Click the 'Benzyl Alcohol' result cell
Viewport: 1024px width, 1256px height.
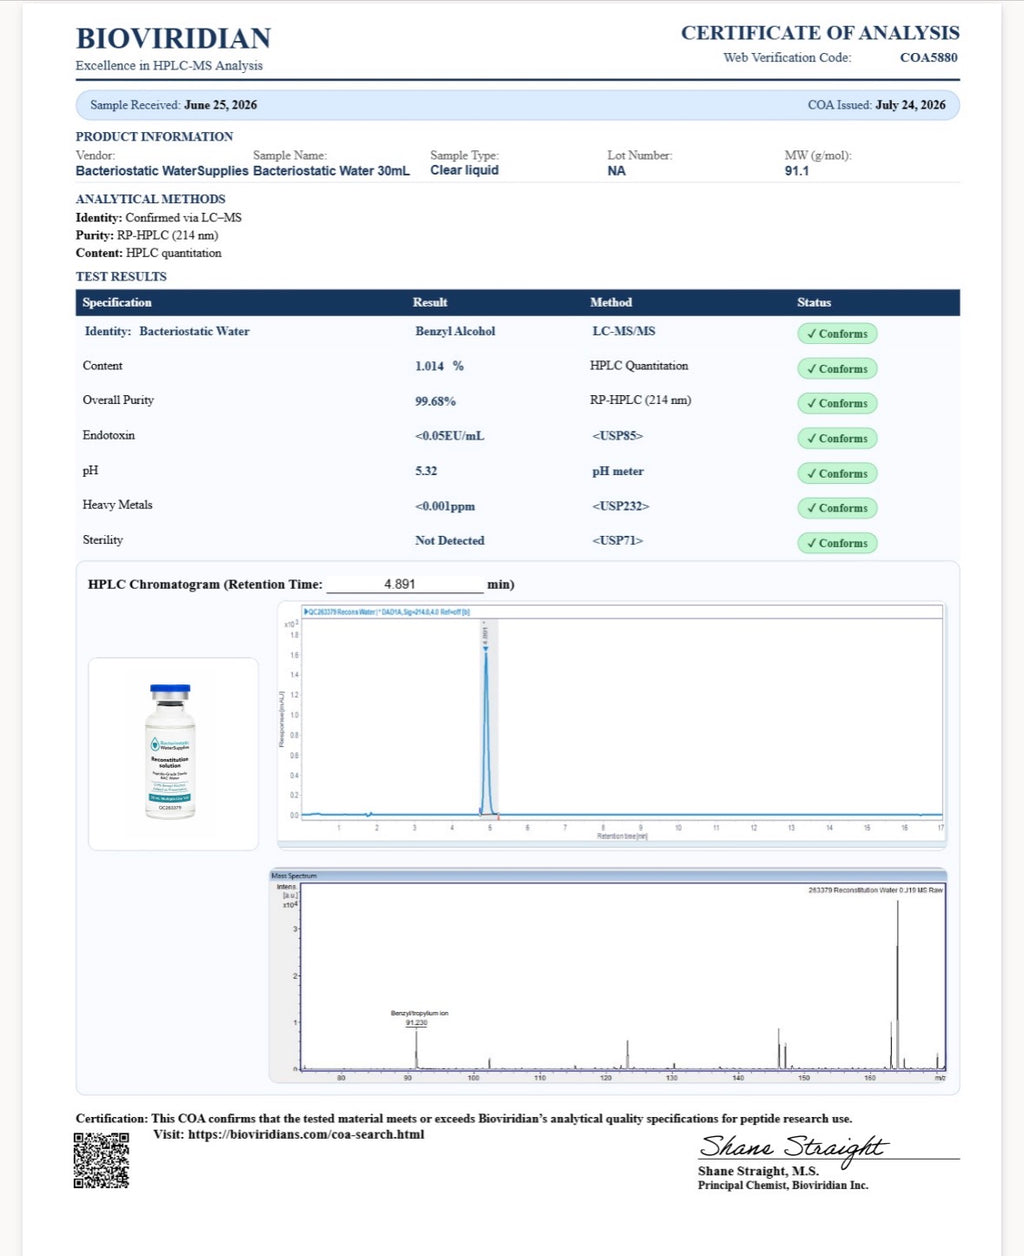[x=455, y=331]
